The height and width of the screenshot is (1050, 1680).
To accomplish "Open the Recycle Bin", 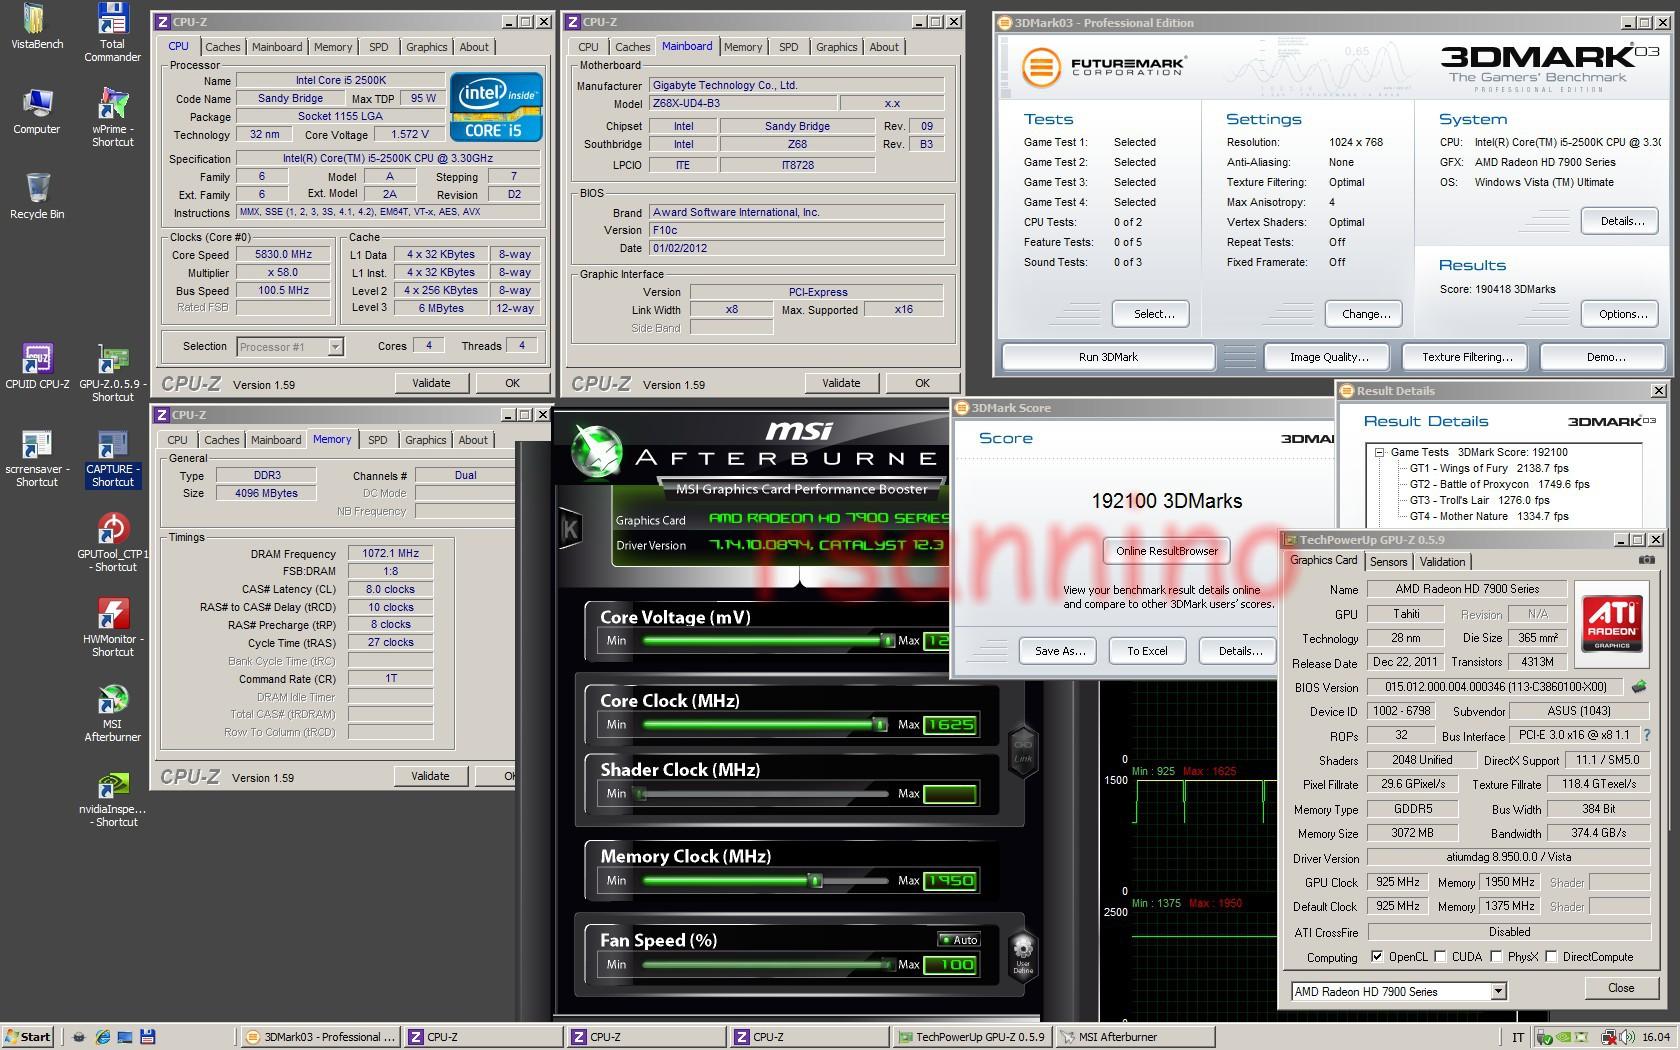I will point(36,196).
